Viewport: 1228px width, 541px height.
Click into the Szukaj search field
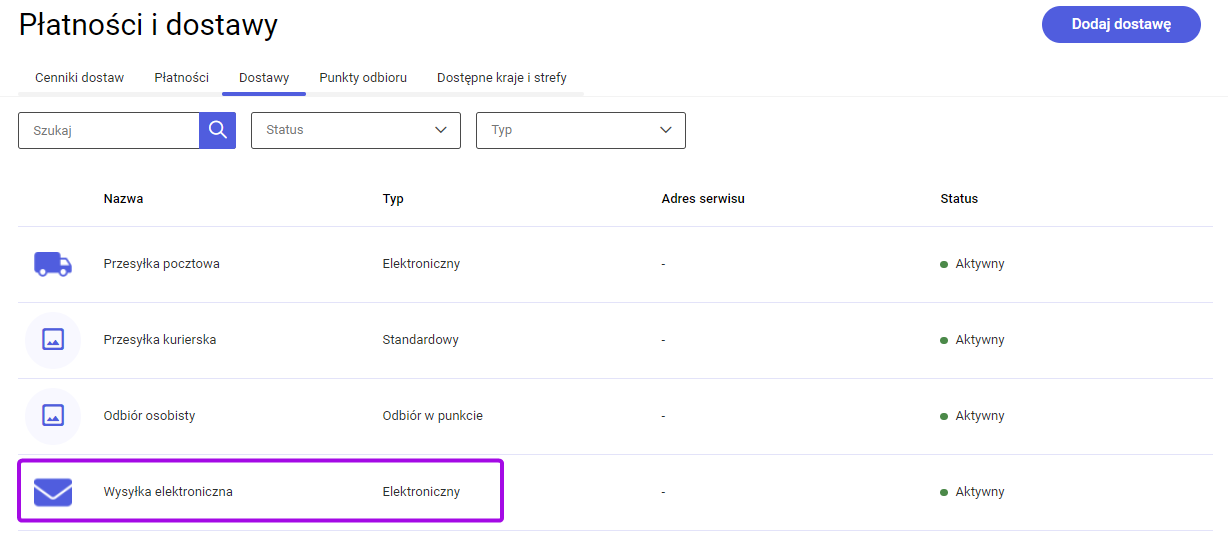click(109, 130)
